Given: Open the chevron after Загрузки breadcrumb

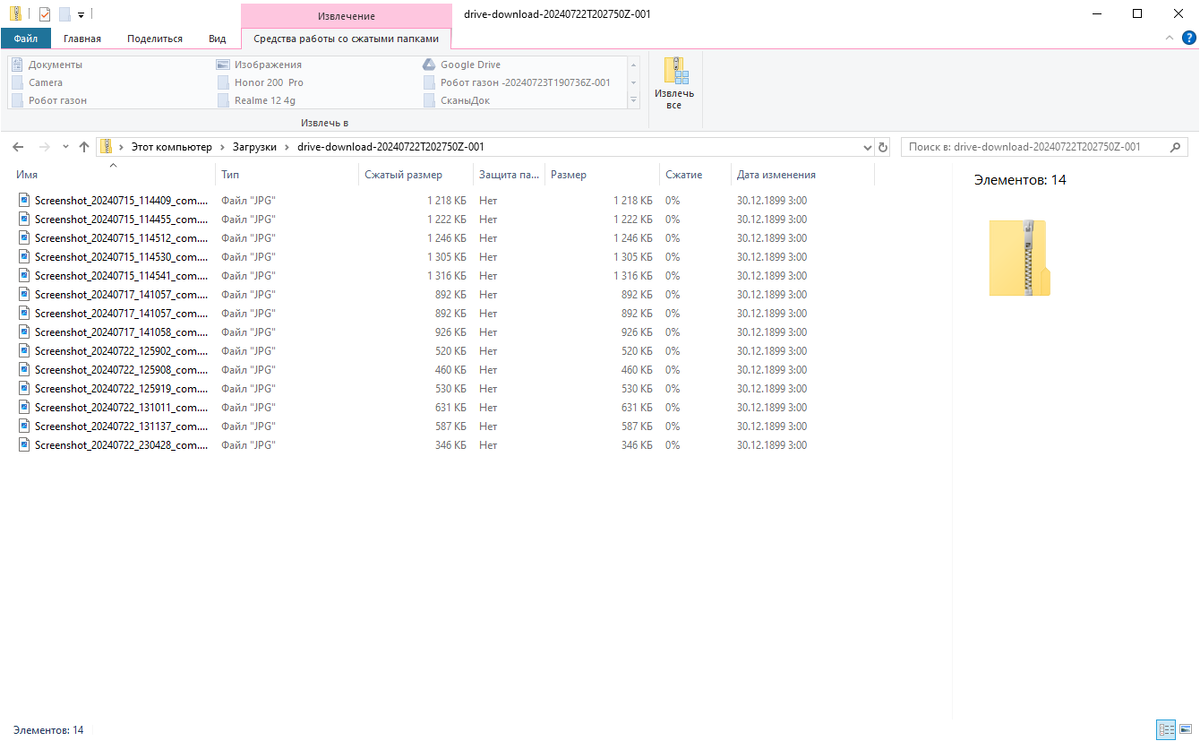Looking at the screenshot, I should click(x=287, y=147).
